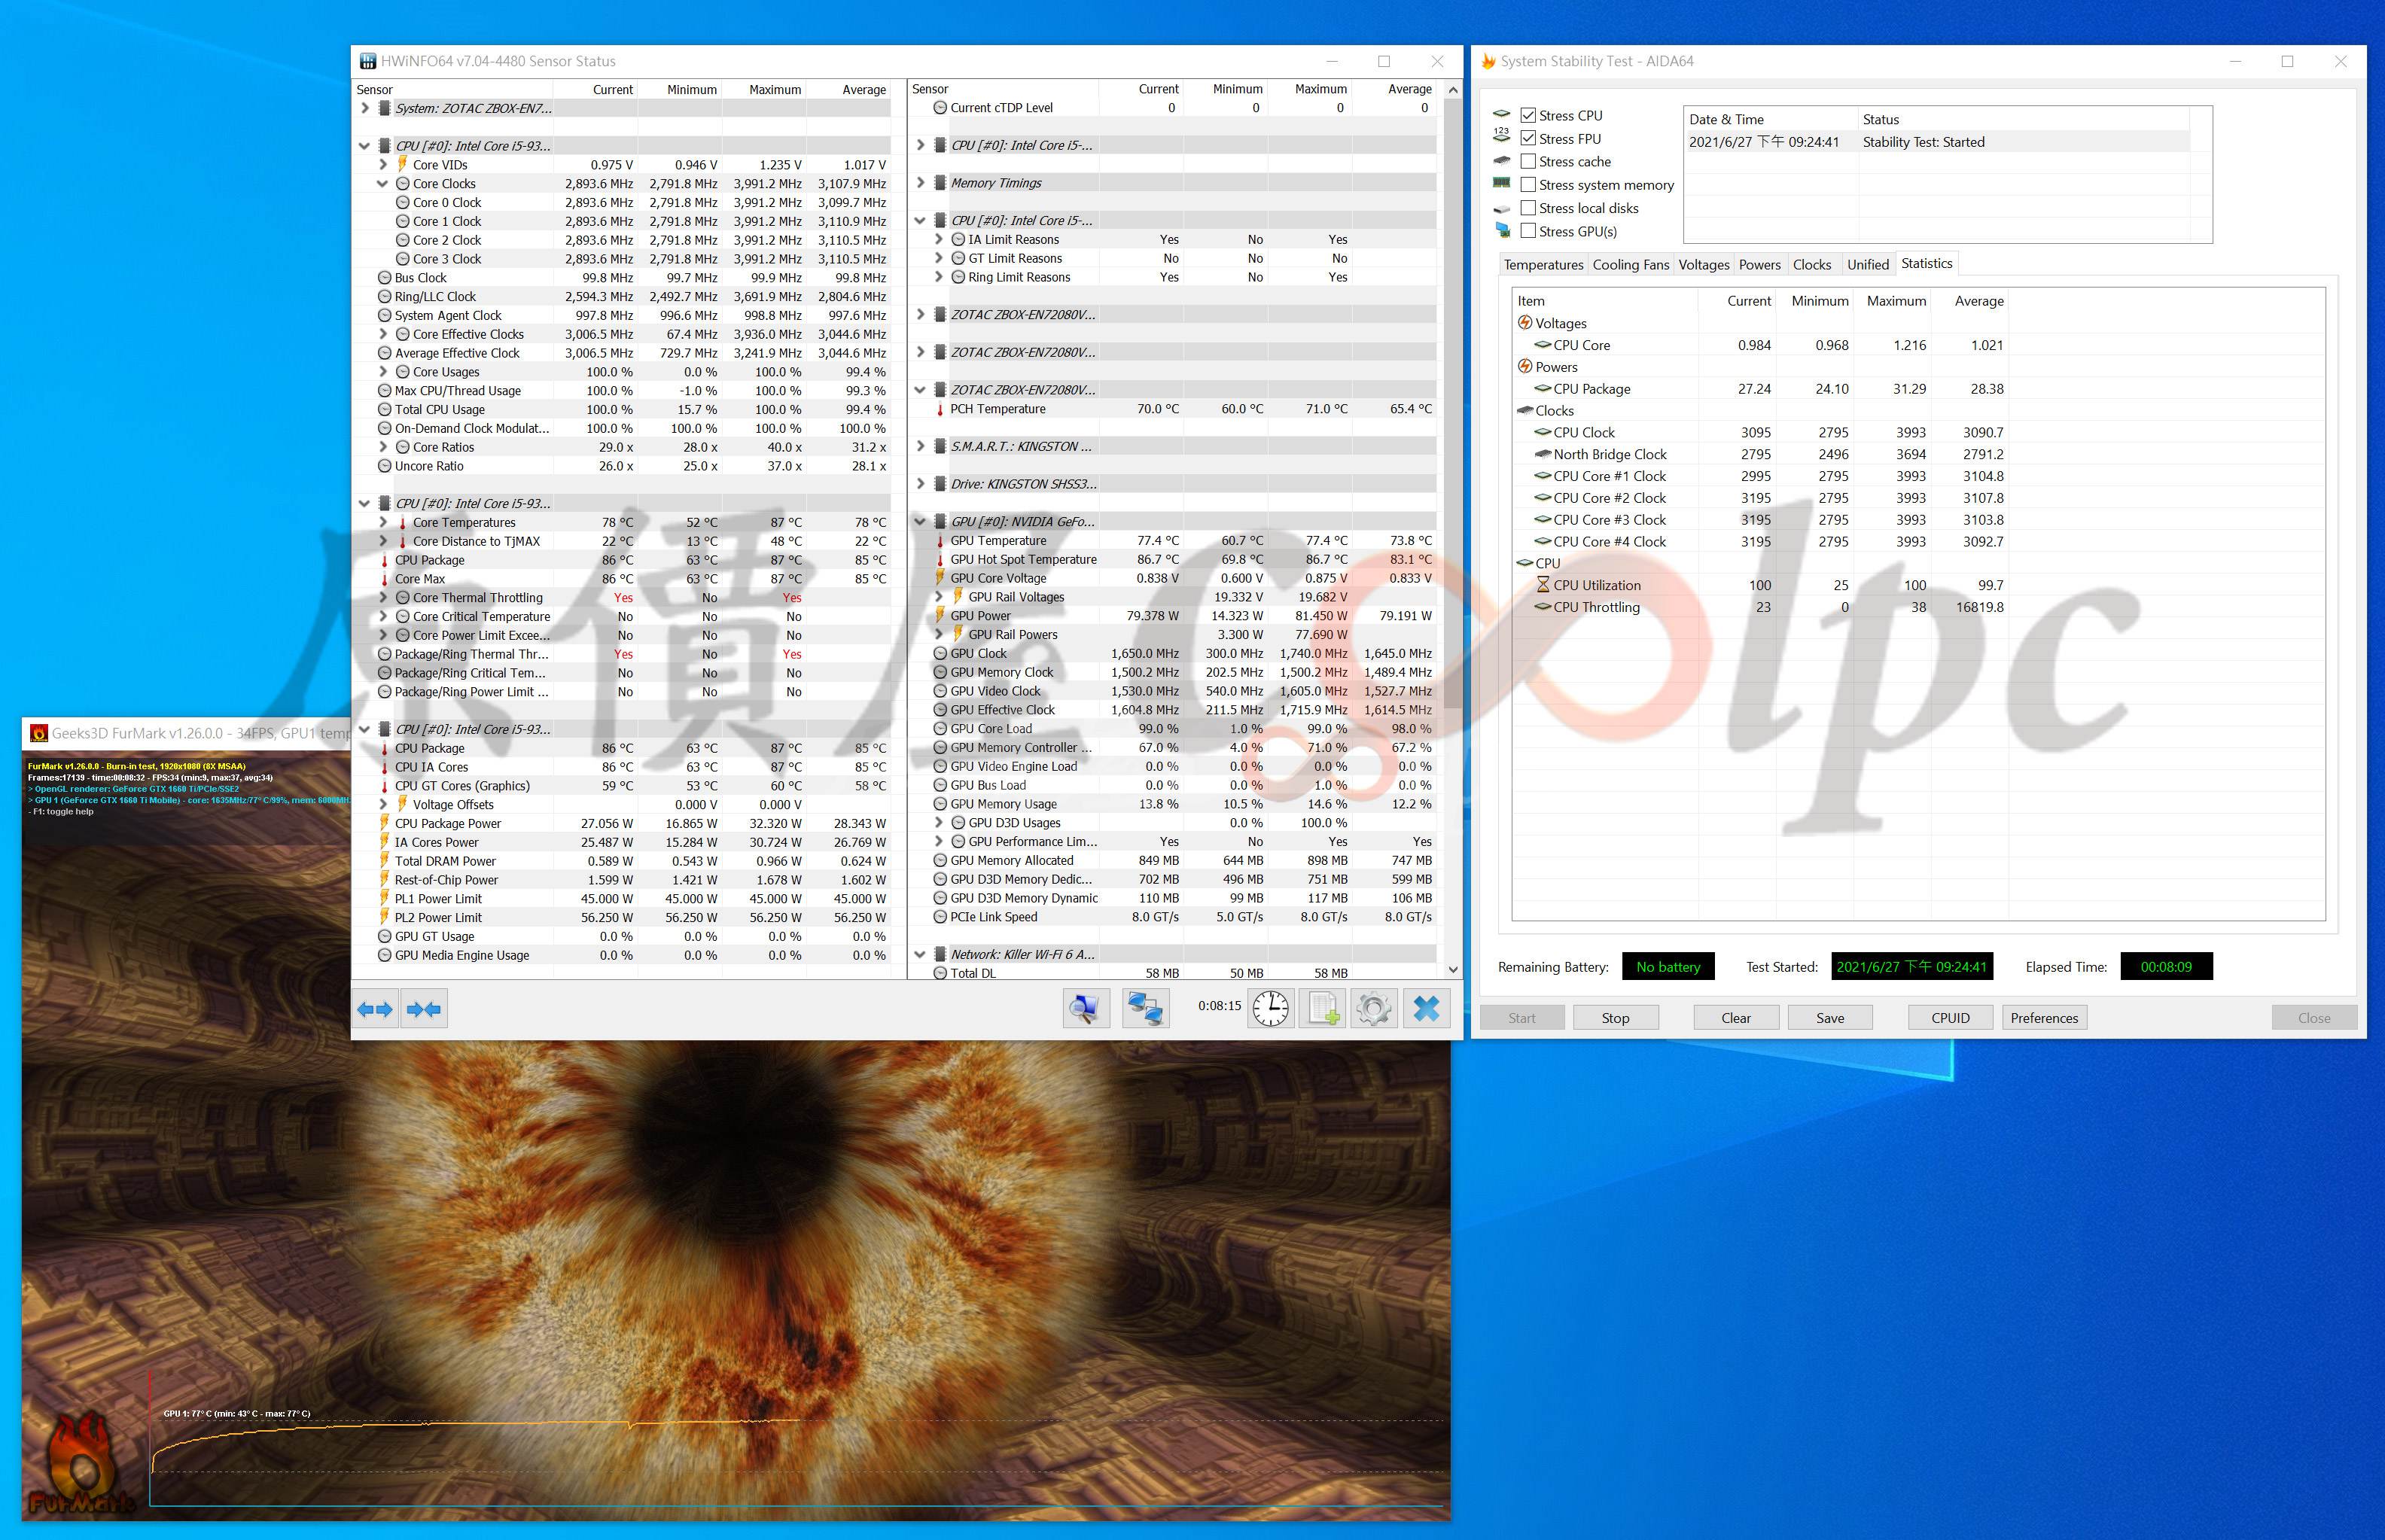Click HWiNFO right panel scroll down arrow
2385x1540 pixels.
[x=1453, y=969]
